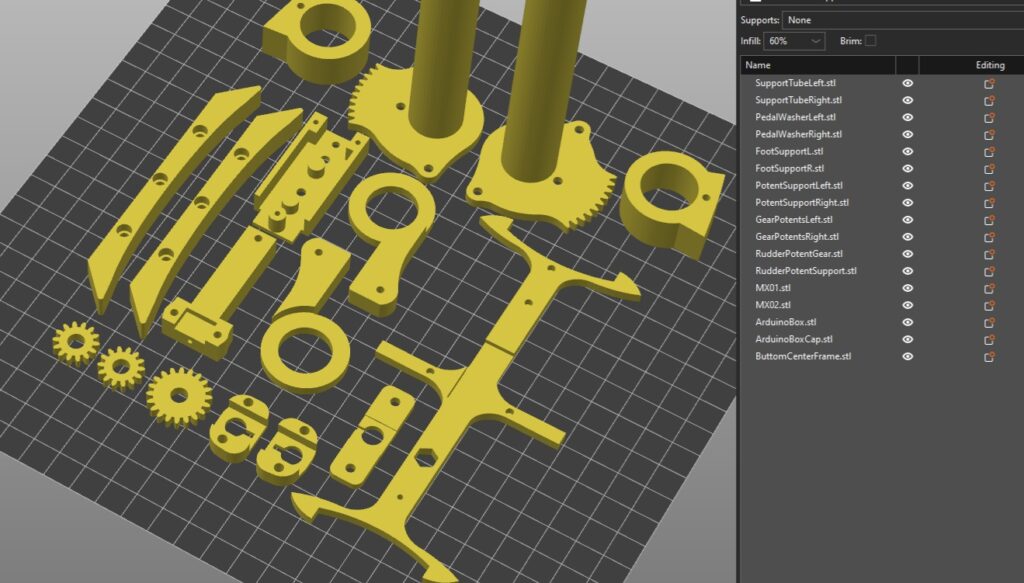Open editing for RudderPotentGear.stl
Image resolution: width=1024 pixels, height=583 pixels.
point(989,254)
